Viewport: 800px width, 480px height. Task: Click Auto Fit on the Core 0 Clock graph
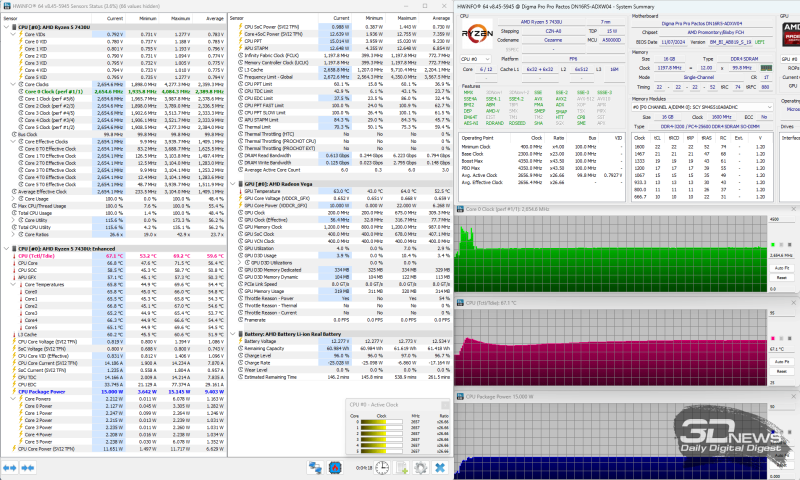coord(782,268)
